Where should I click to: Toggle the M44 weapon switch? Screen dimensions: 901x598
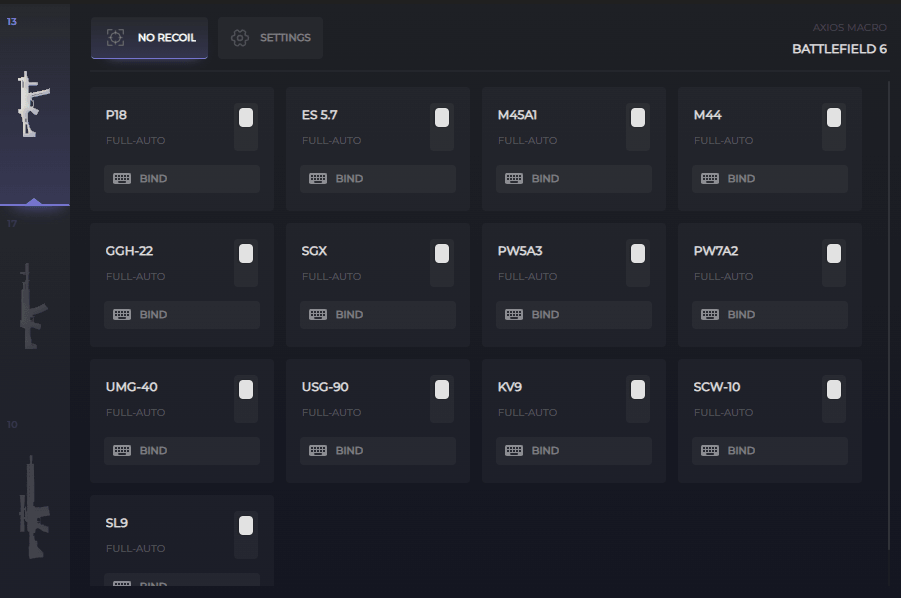coord(834,127)
